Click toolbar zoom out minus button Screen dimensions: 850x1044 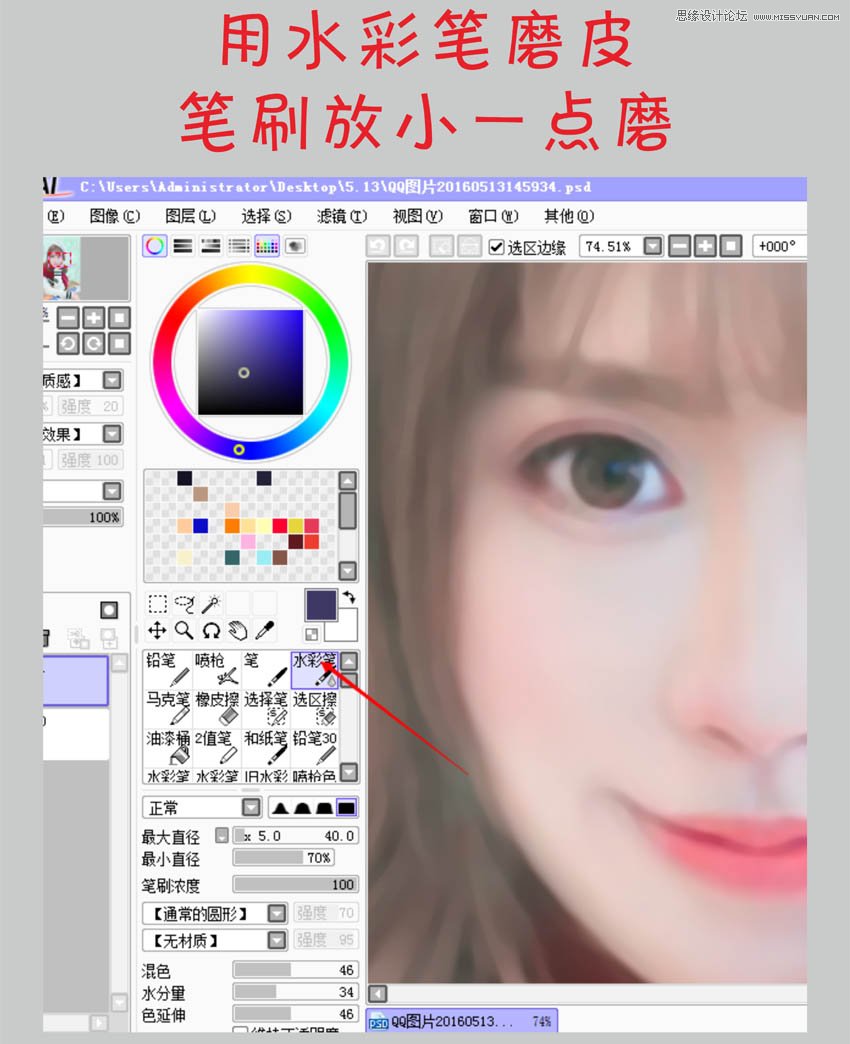(679, 246)
